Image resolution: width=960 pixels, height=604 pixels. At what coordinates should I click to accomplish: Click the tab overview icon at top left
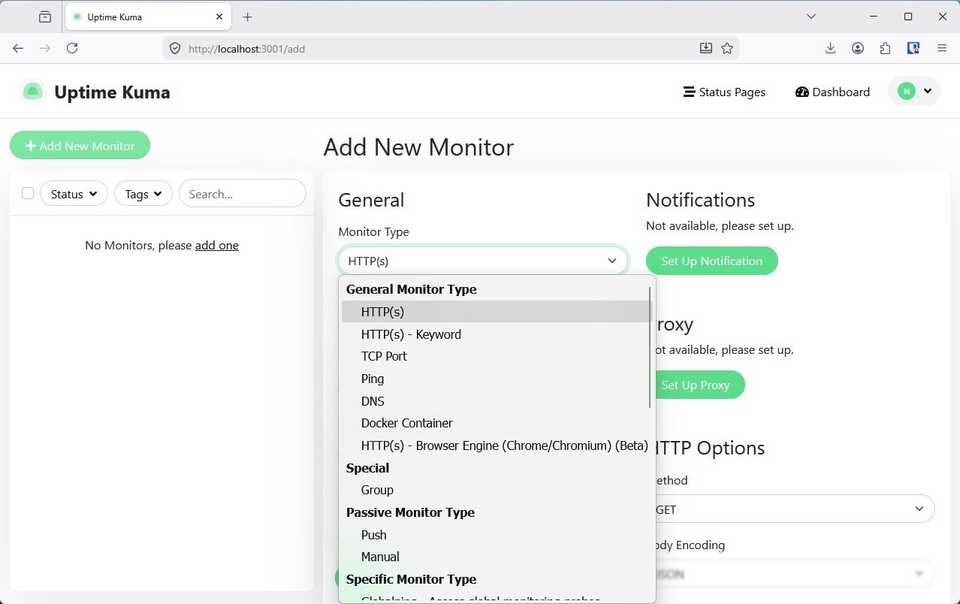(x=45, y=17)
